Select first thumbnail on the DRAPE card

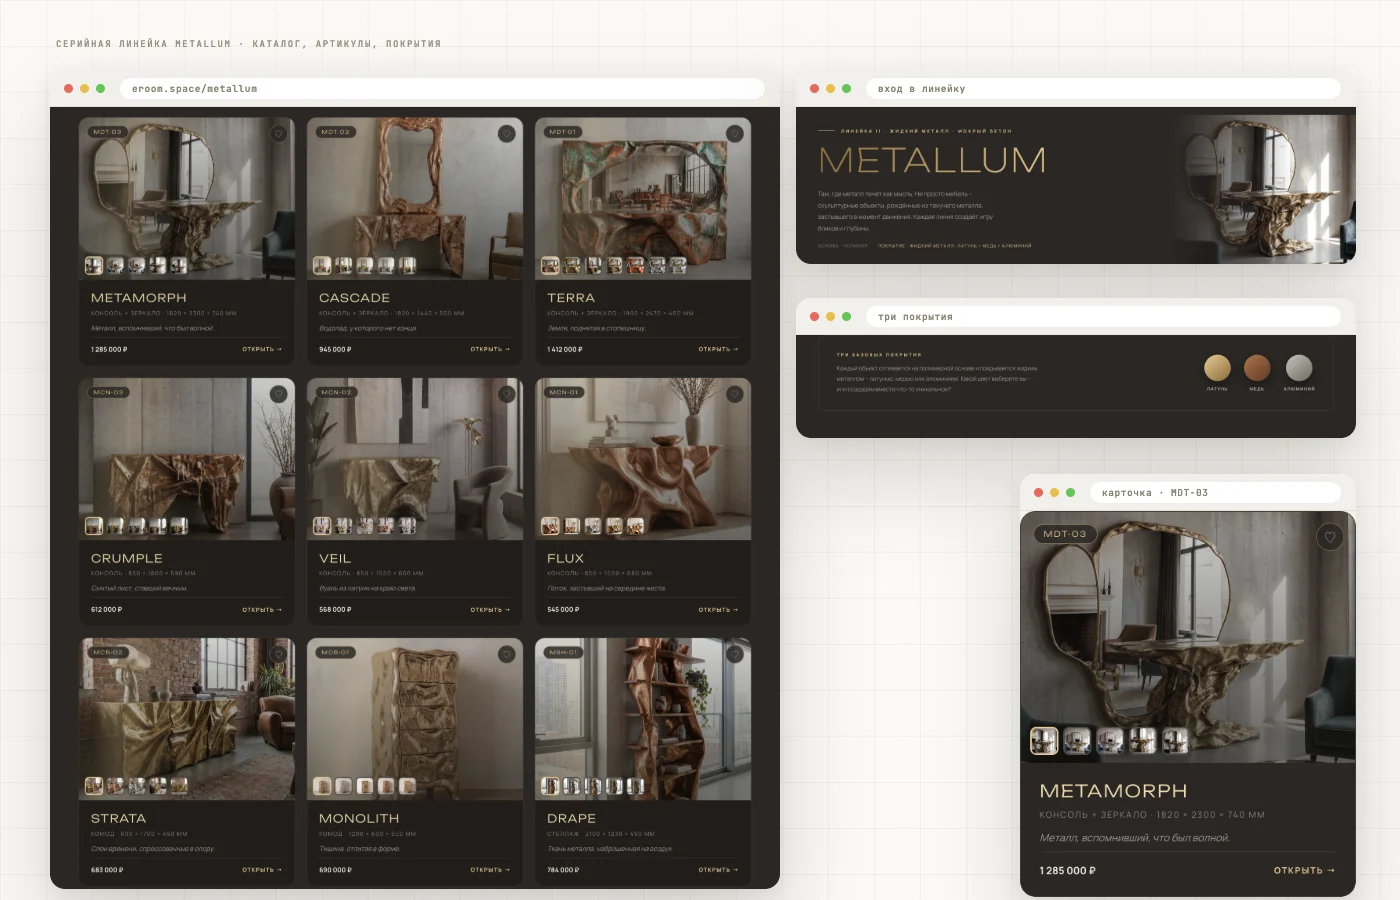click(550, 786)
